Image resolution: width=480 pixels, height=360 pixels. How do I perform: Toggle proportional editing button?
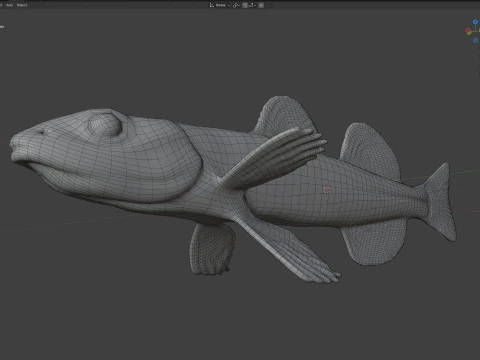(x=261, y=5)
